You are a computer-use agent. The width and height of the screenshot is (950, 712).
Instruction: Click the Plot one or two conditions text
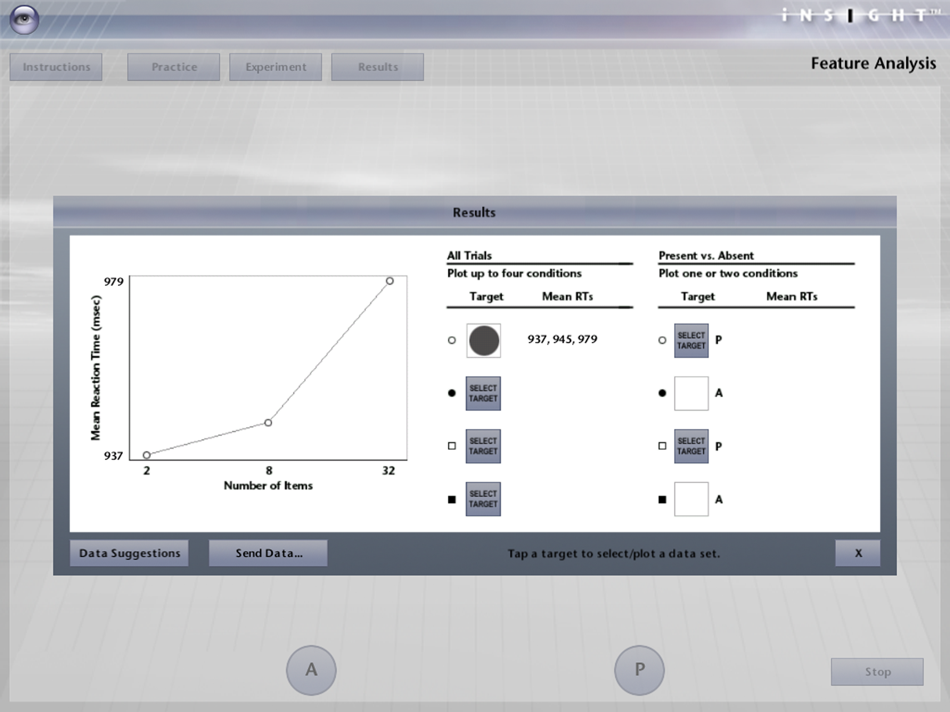coord(728,273)
